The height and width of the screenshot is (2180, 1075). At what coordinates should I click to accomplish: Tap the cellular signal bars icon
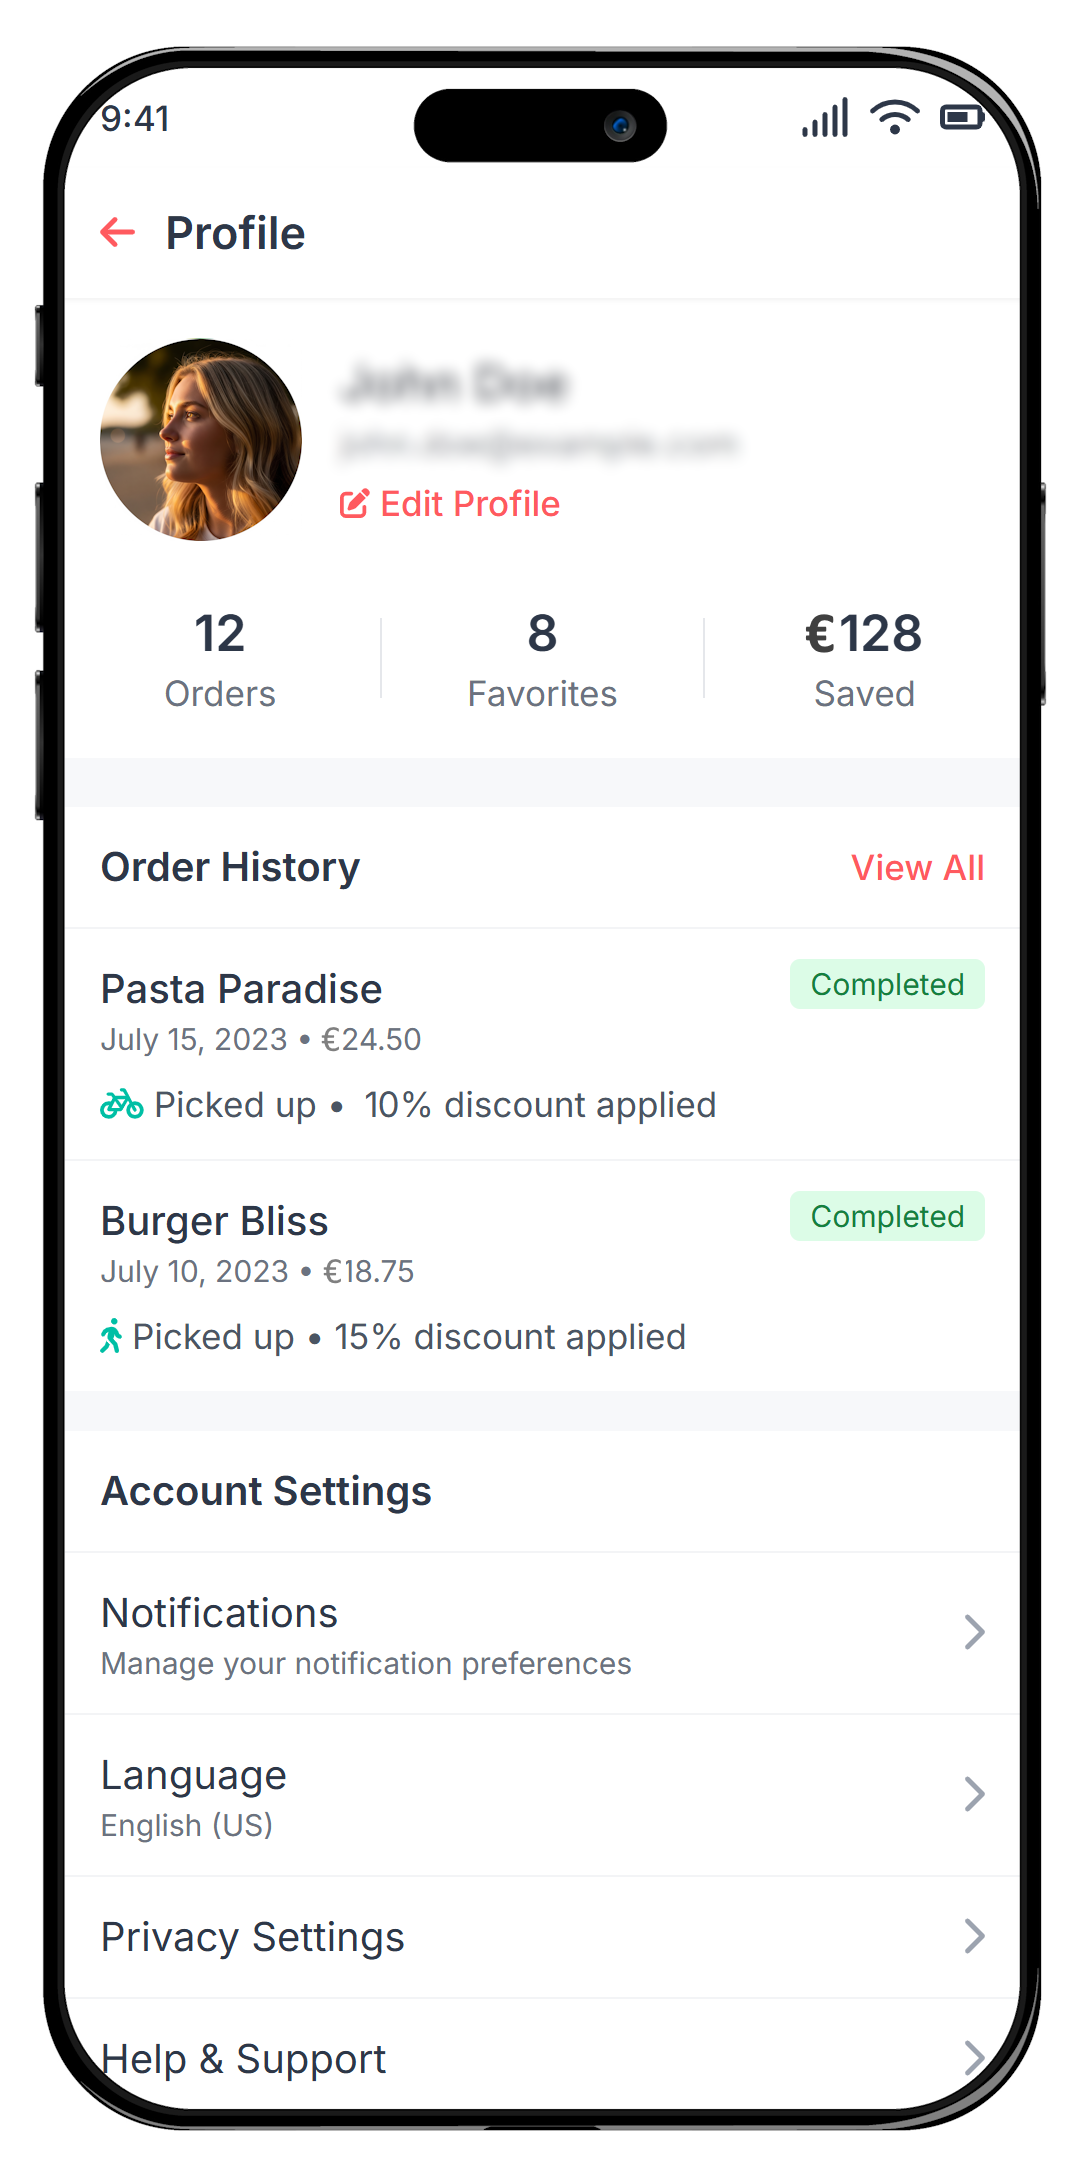pyautogui.click(x=825, y=118)
